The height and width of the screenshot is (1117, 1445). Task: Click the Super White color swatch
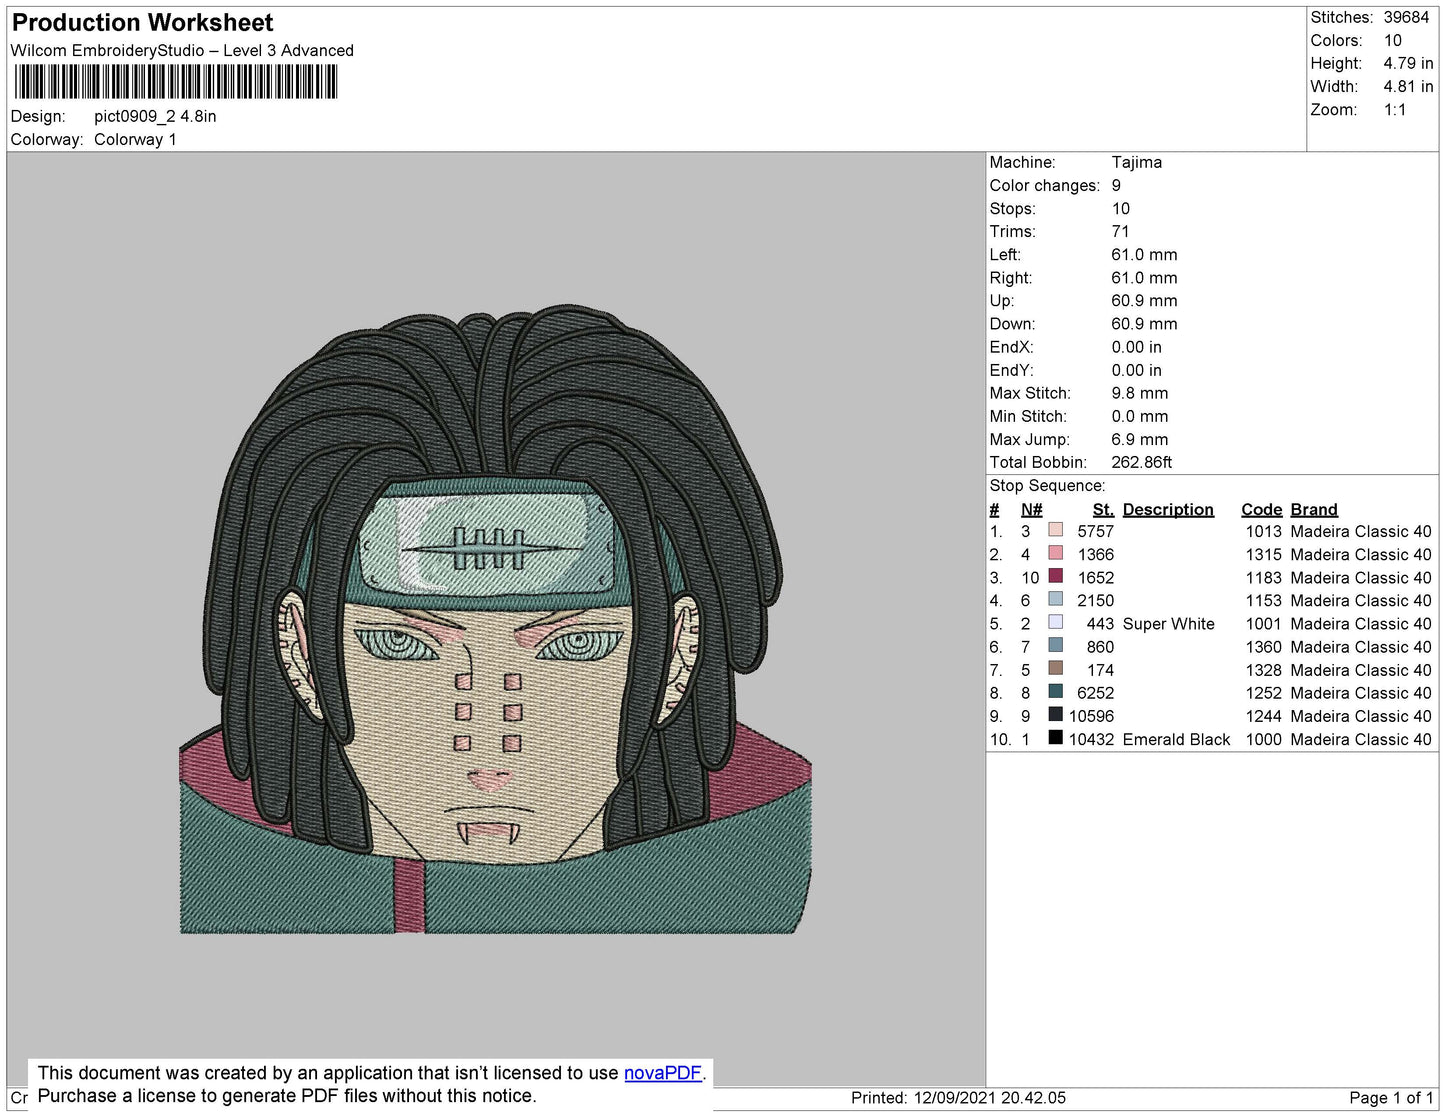click(x=1055, y=622)
